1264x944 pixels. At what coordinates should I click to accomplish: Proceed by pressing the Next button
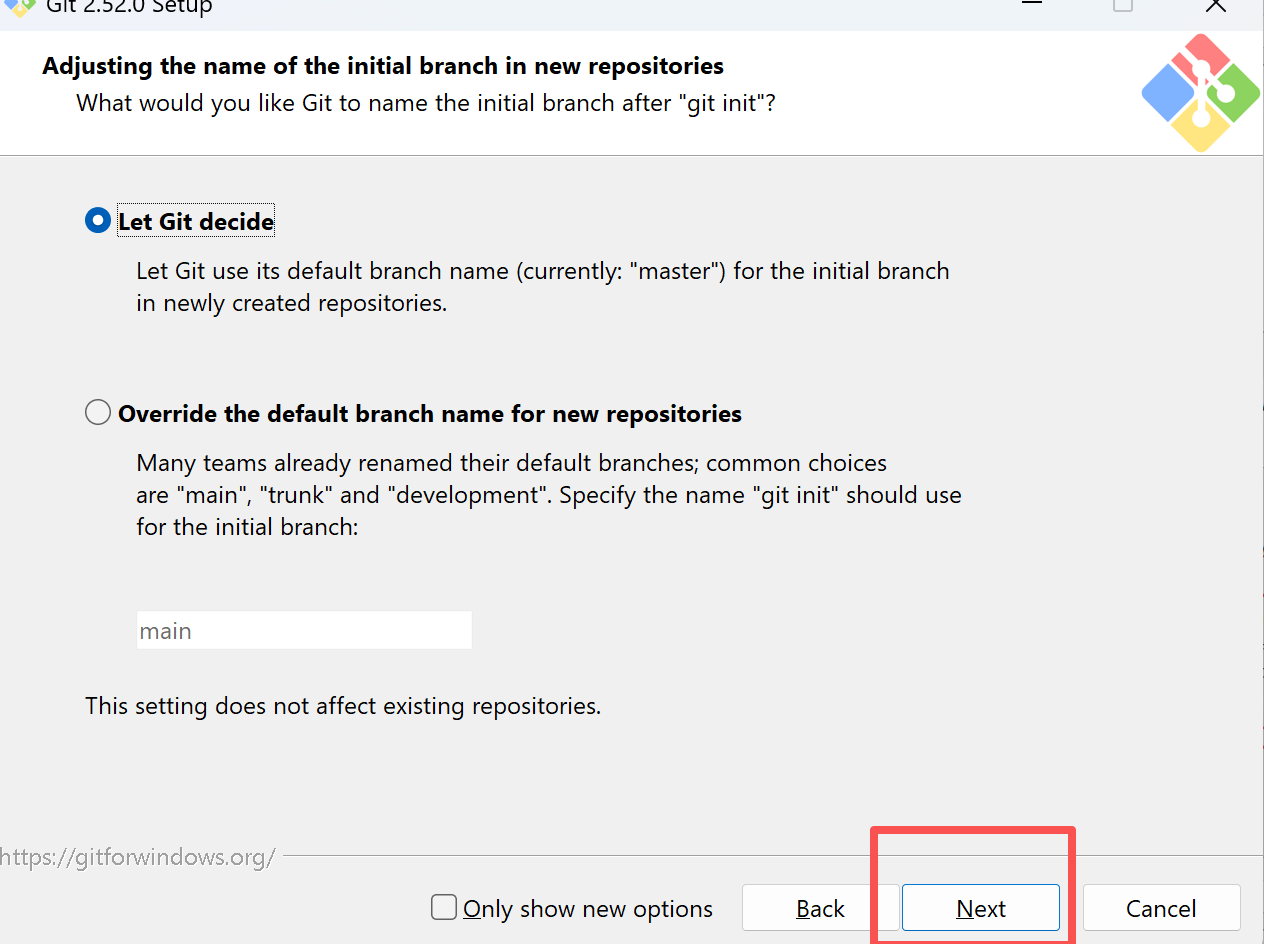coord(980,908)
